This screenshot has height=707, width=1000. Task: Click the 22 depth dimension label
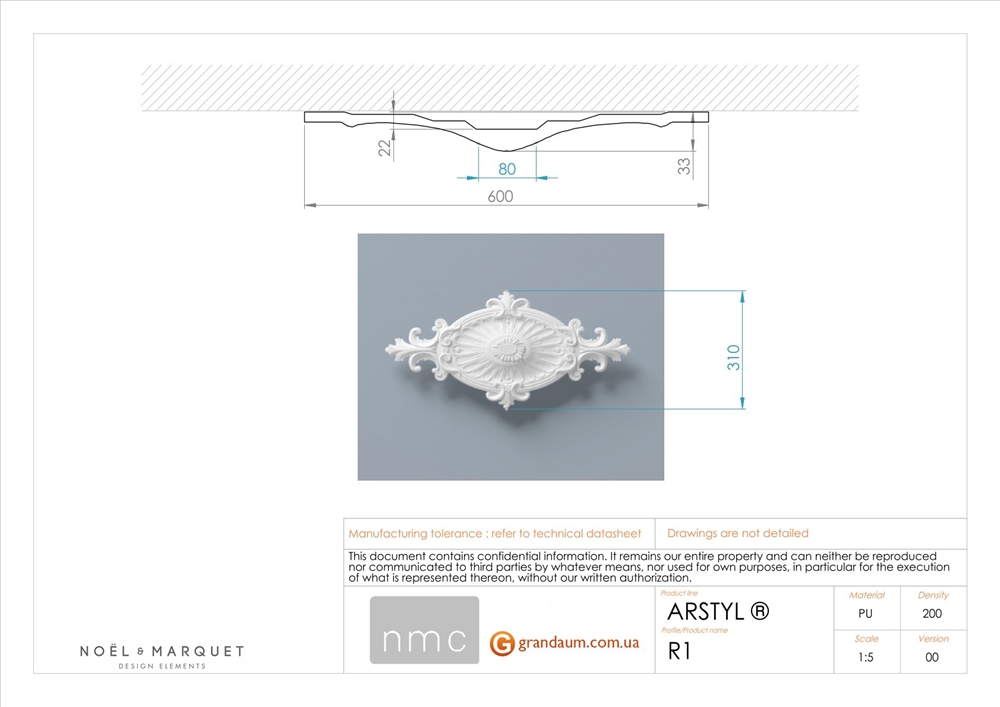[x=384, y=147]
